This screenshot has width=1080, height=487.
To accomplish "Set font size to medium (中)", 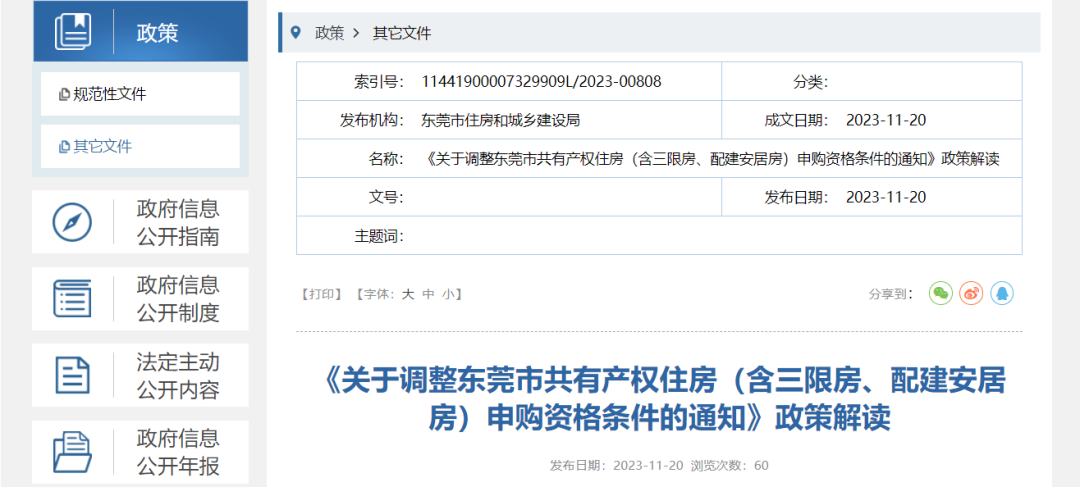I will tap(428, 294).
